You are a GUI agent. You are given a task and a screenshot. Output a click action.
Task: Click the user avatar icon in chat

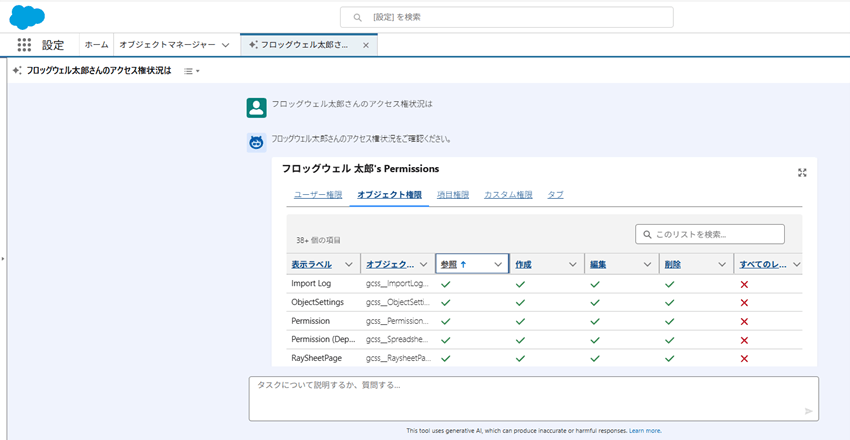tap(257, 107)
